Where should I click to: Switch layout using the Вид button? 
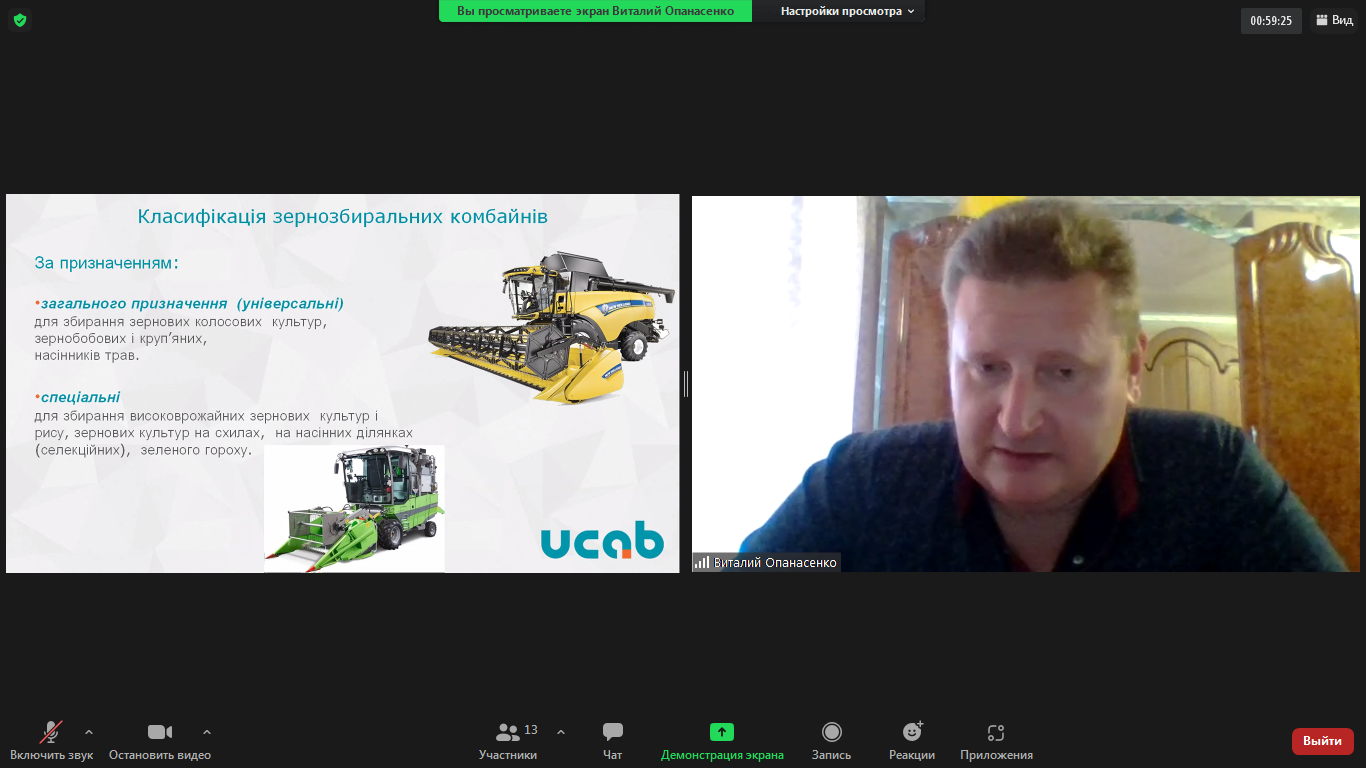1334,20
